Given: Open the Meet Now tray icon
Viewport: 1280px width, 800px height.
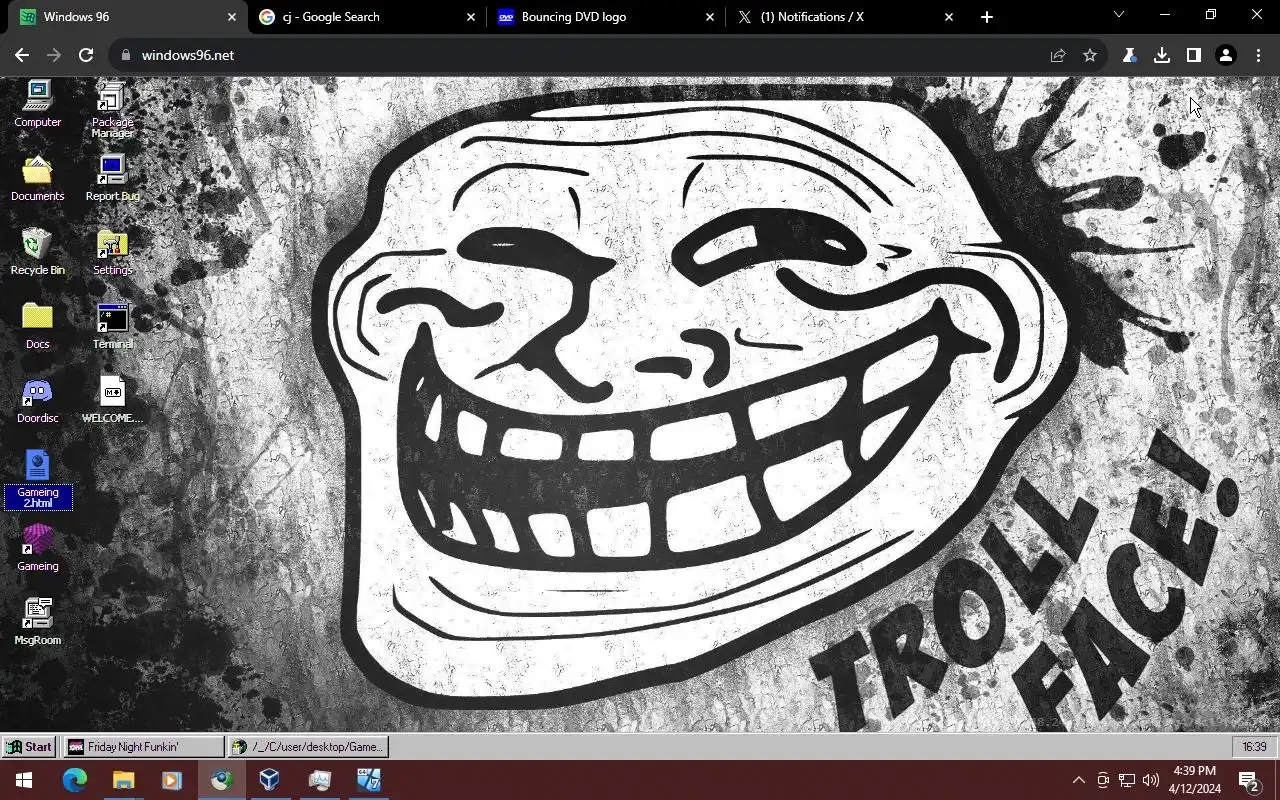Looking at the screenshot, I should click(1103, 780).
